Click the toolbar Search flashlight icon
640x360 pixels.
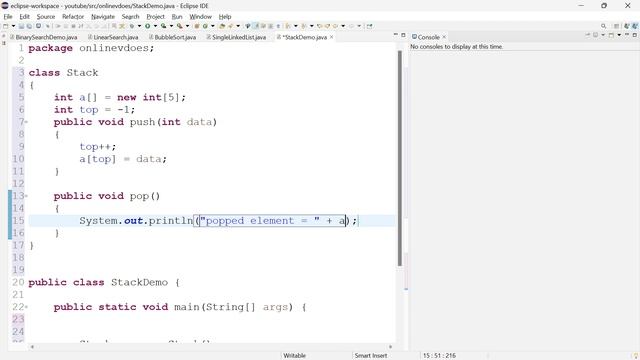pyautogui.click(x=230, y=26)
